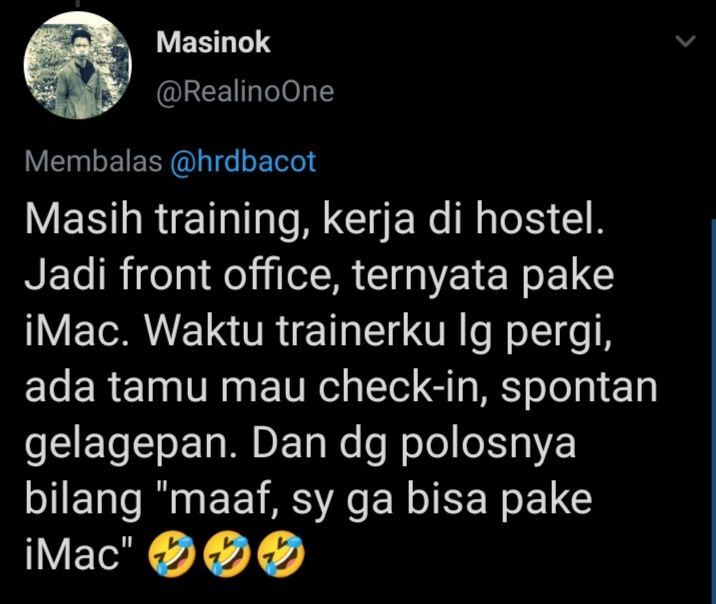
Task: Open Masinok's profile picture
Action: coord(78,65)
